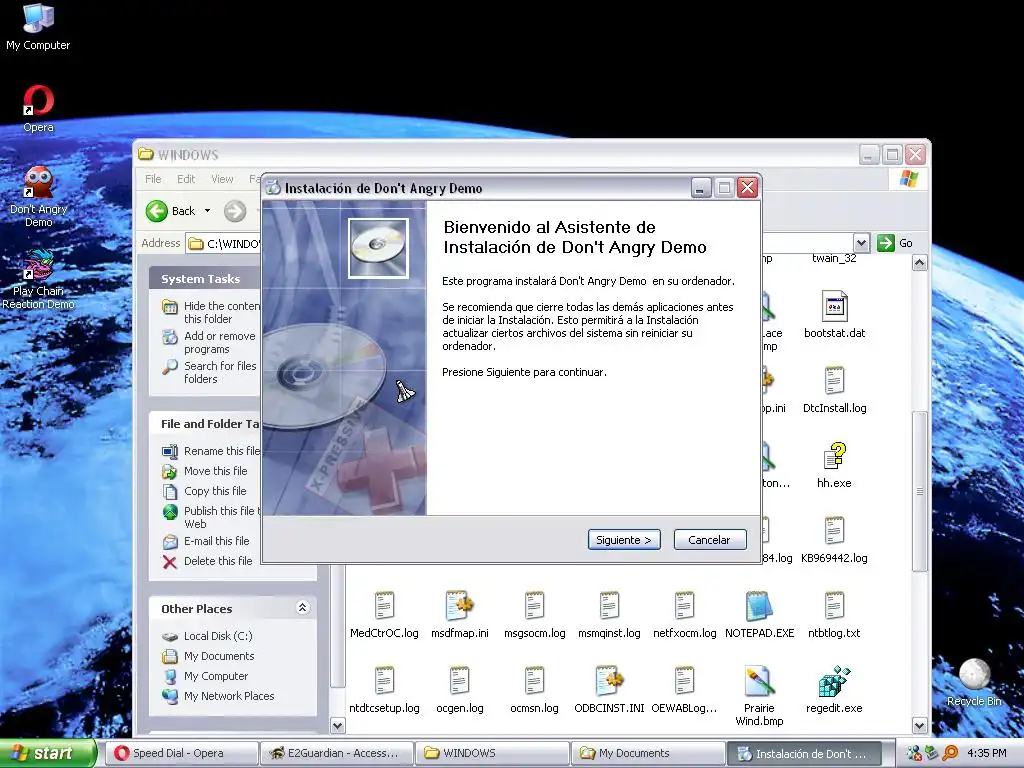Select Play Chain Reaction Demo desktop icon
This screenshot has width=1024, height=768.
(38, 280)
